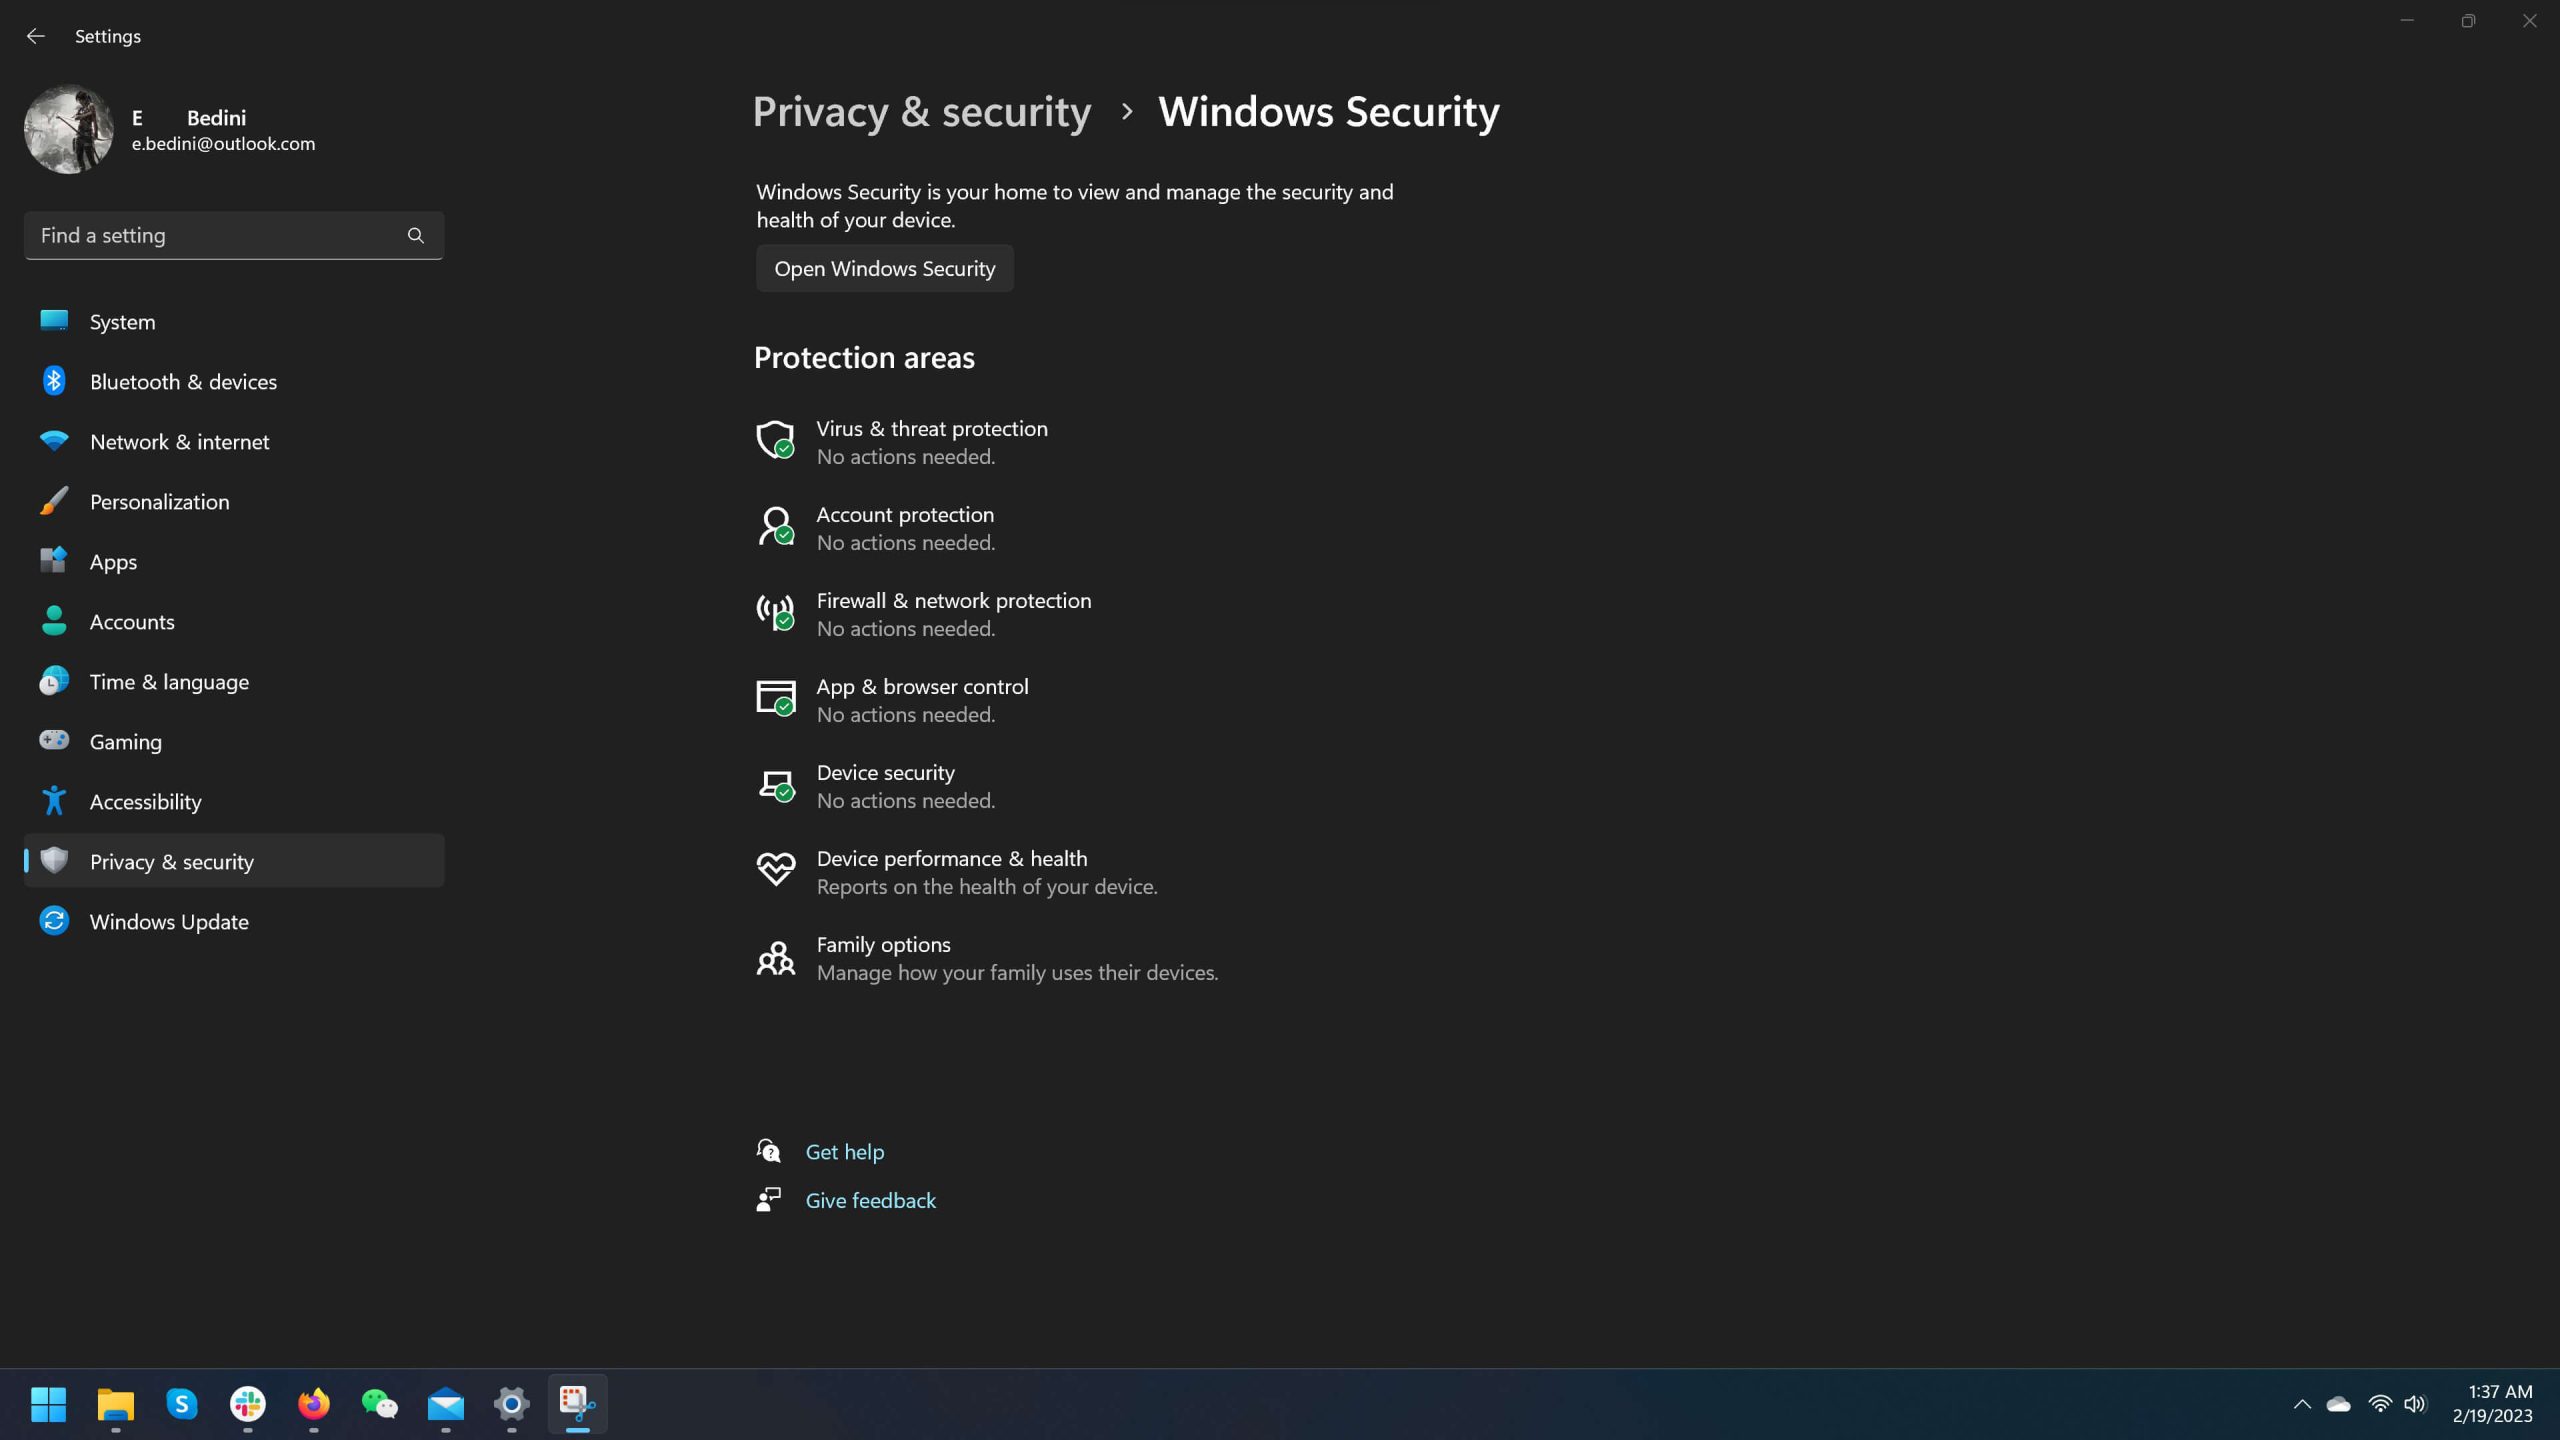Open Network & internet settings

234,441
